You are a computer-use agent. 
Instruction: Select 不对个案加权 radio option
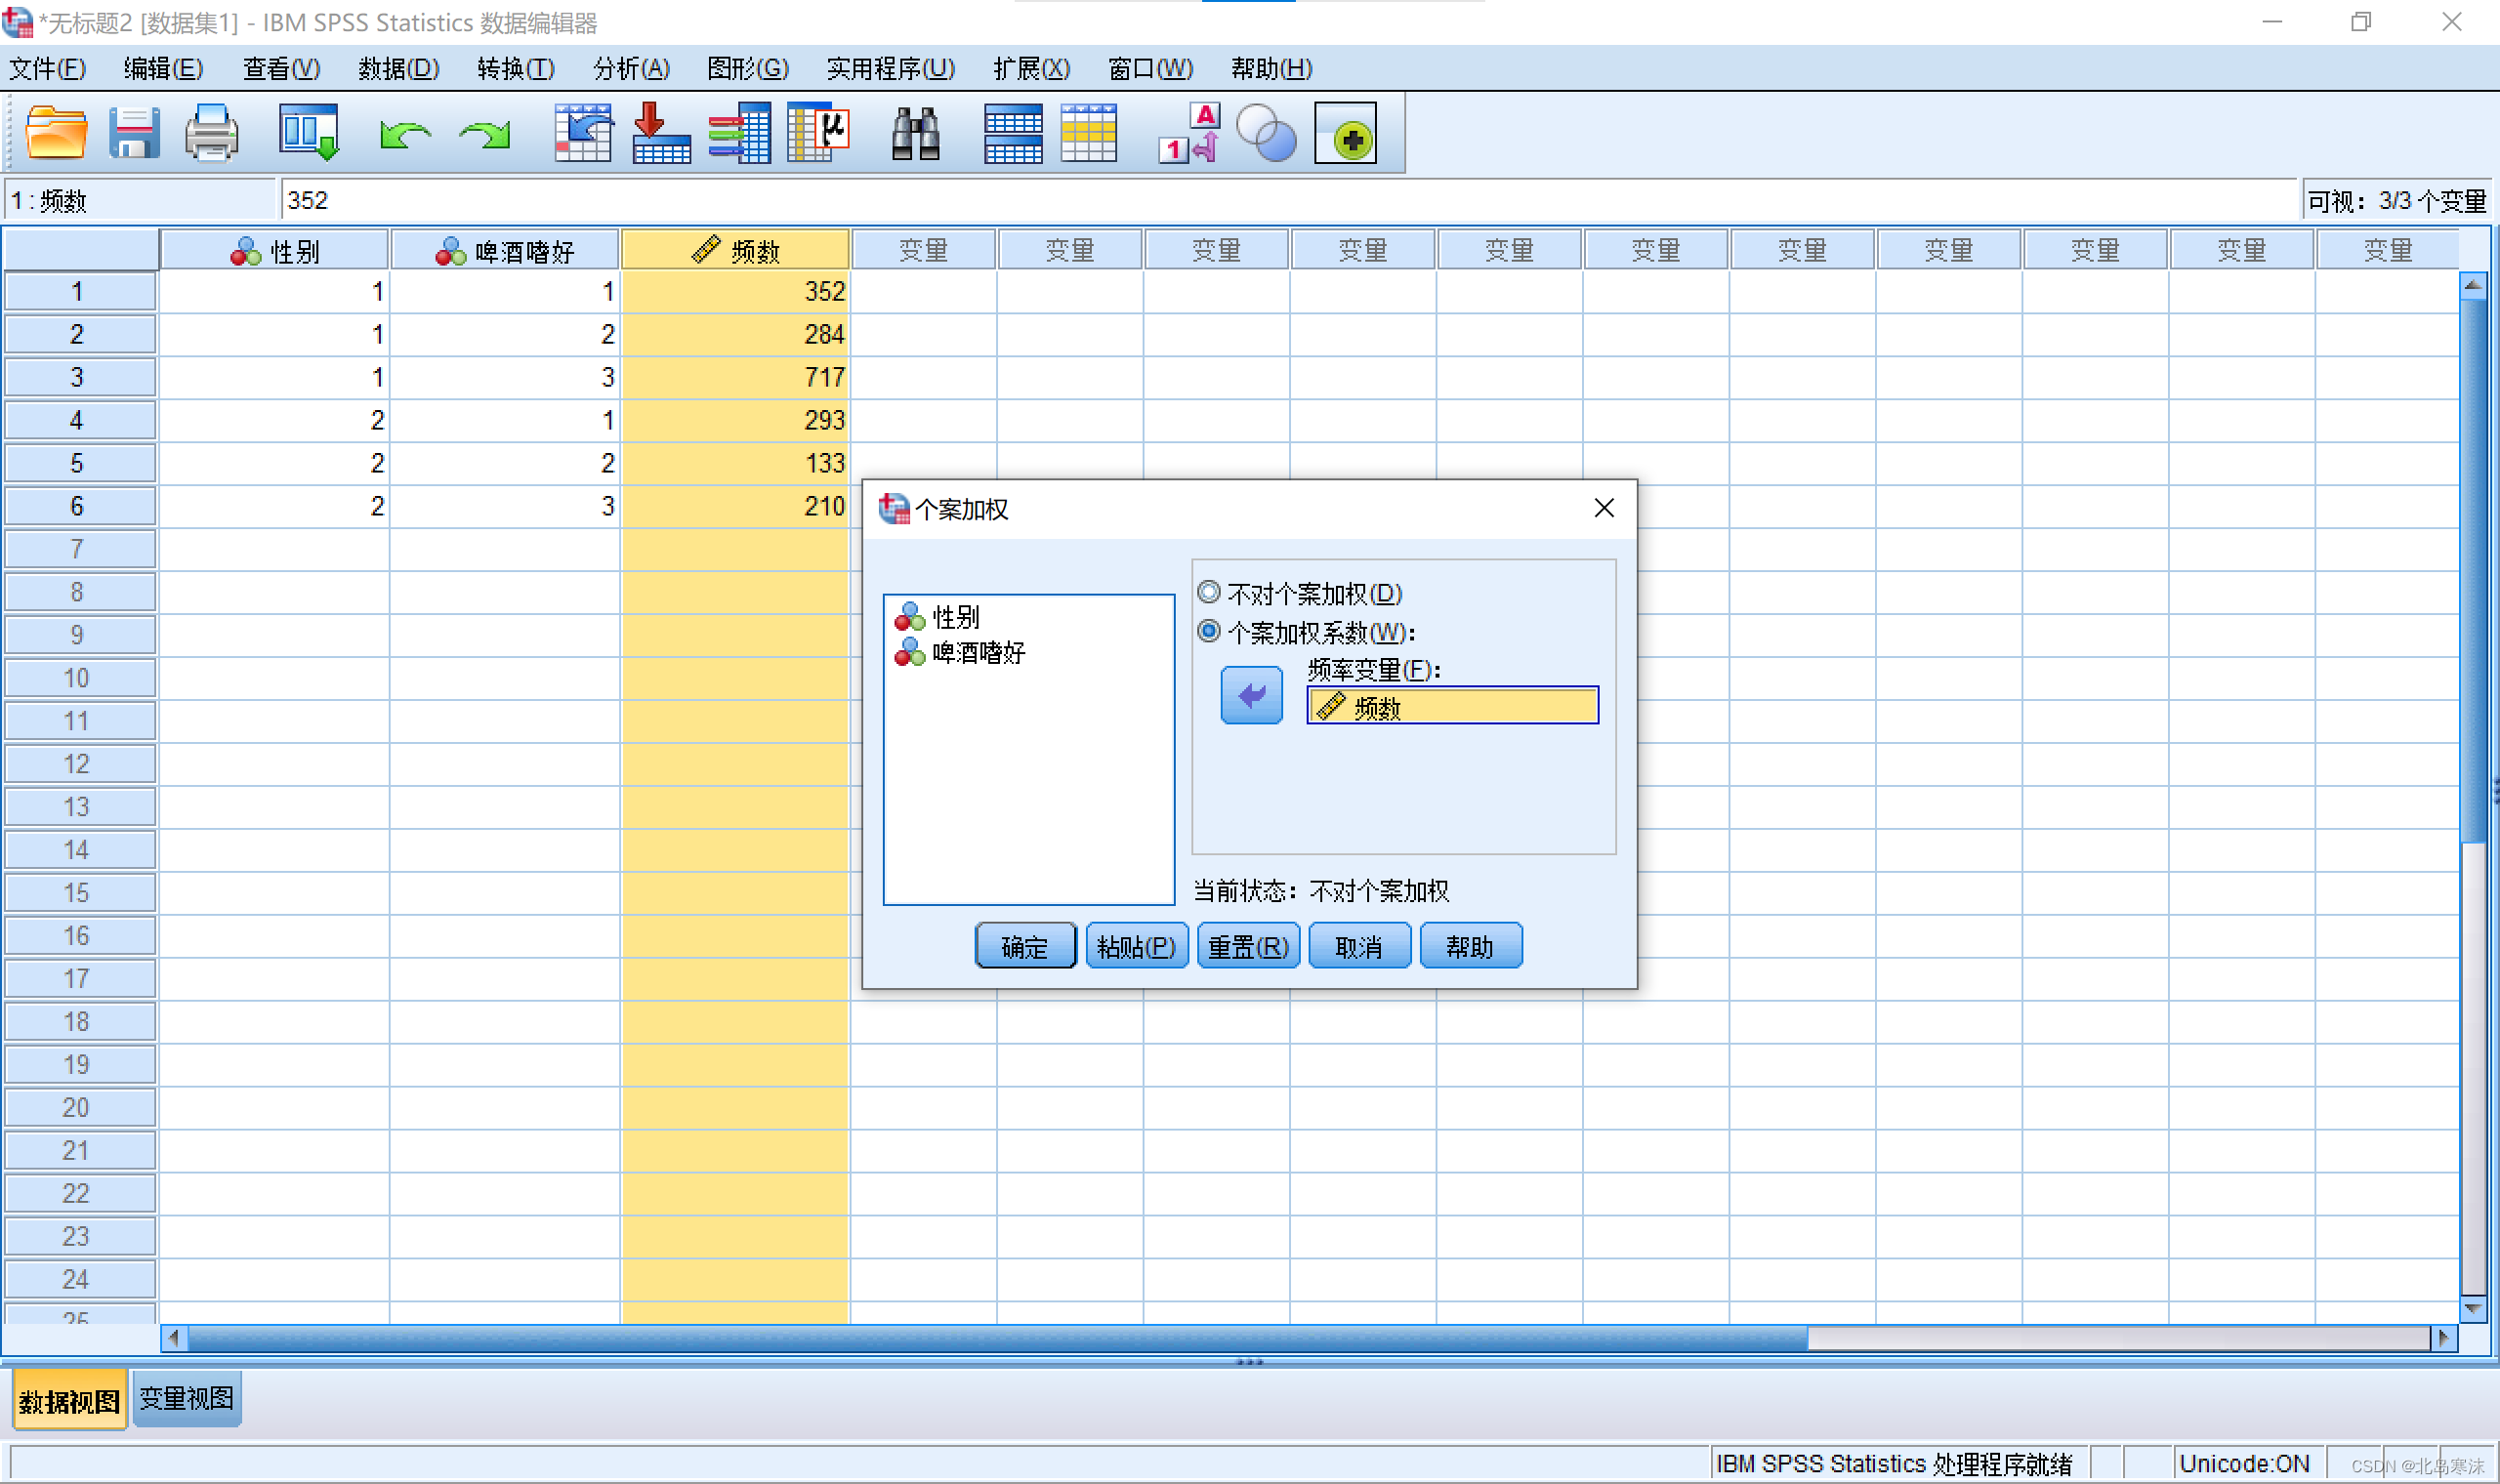click(x=1209, y=593)
